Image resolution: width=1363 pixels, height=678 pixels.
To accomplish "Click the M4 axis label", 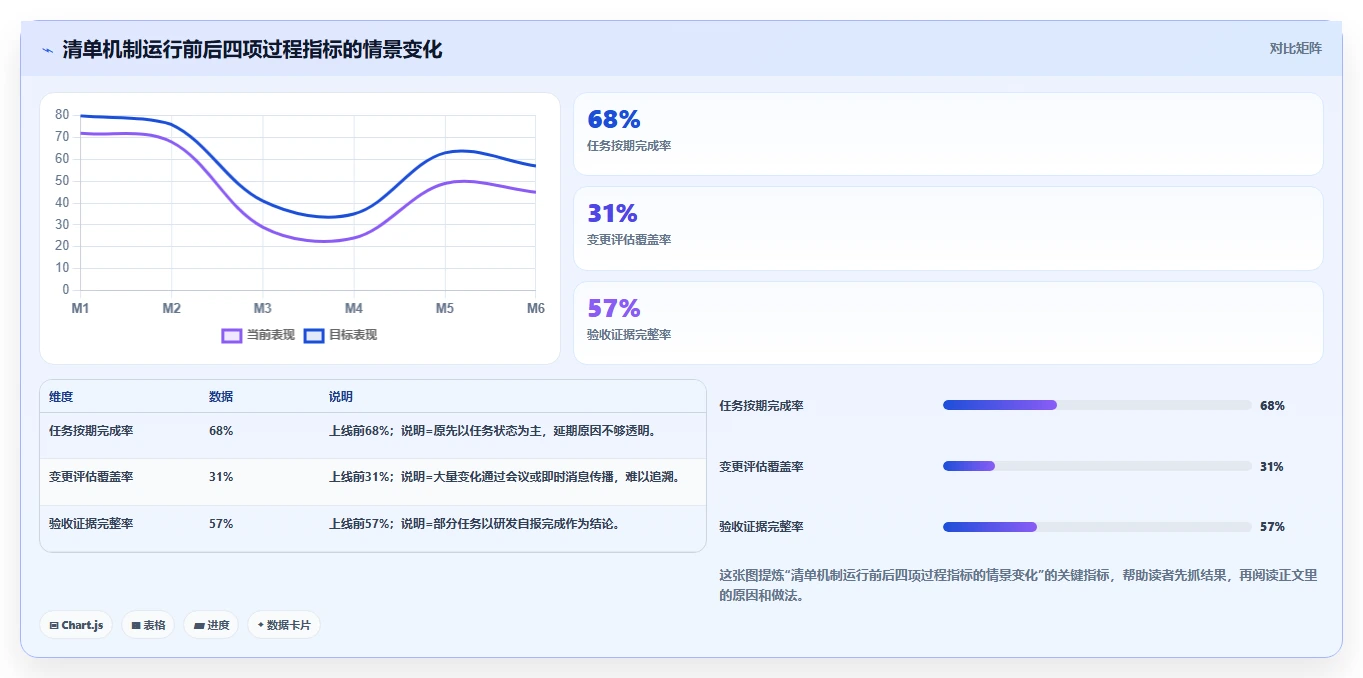I will tap(354, 308).
